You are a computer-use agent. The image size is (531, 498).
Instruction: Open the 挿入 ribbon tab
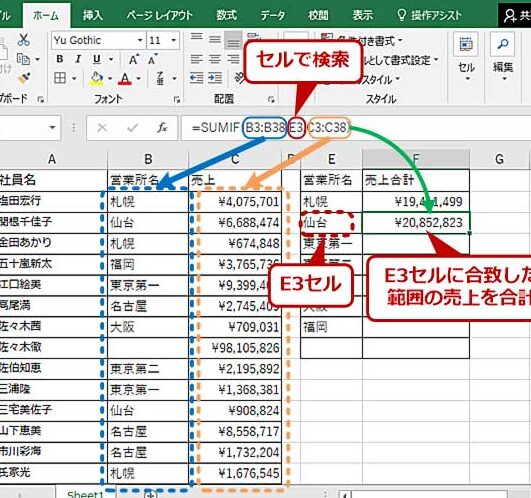pos(93,15)
